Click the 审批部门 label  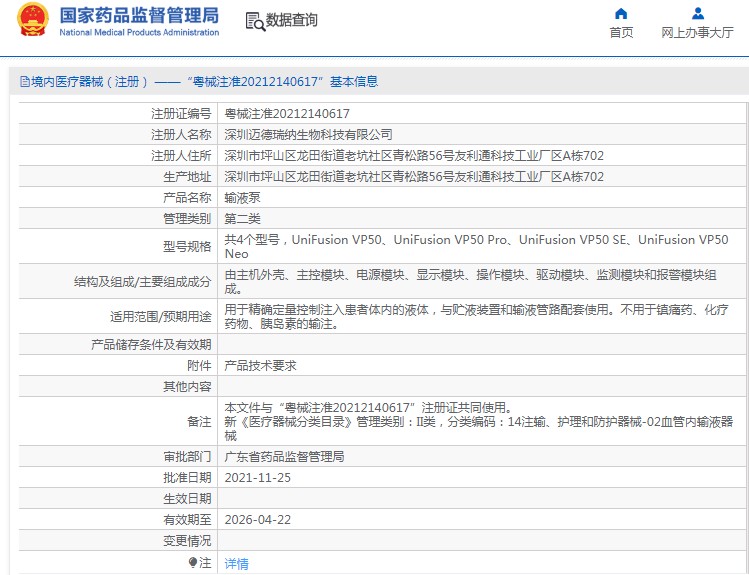pyautogui.click(x=187, y=457)
